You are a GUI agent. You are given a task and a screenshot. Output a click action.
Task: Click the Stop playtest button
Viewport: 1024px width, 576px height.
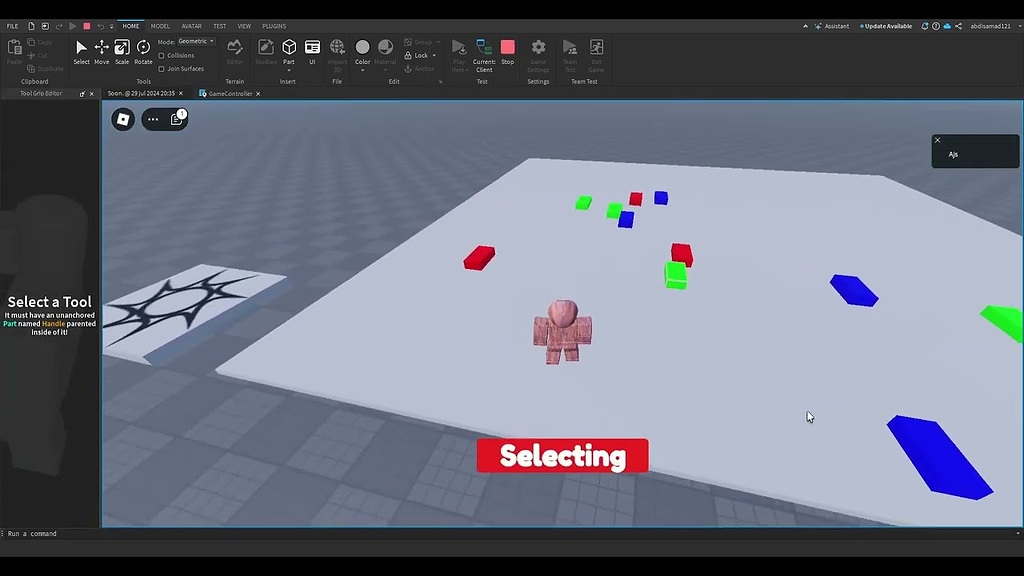click(507, 47)
